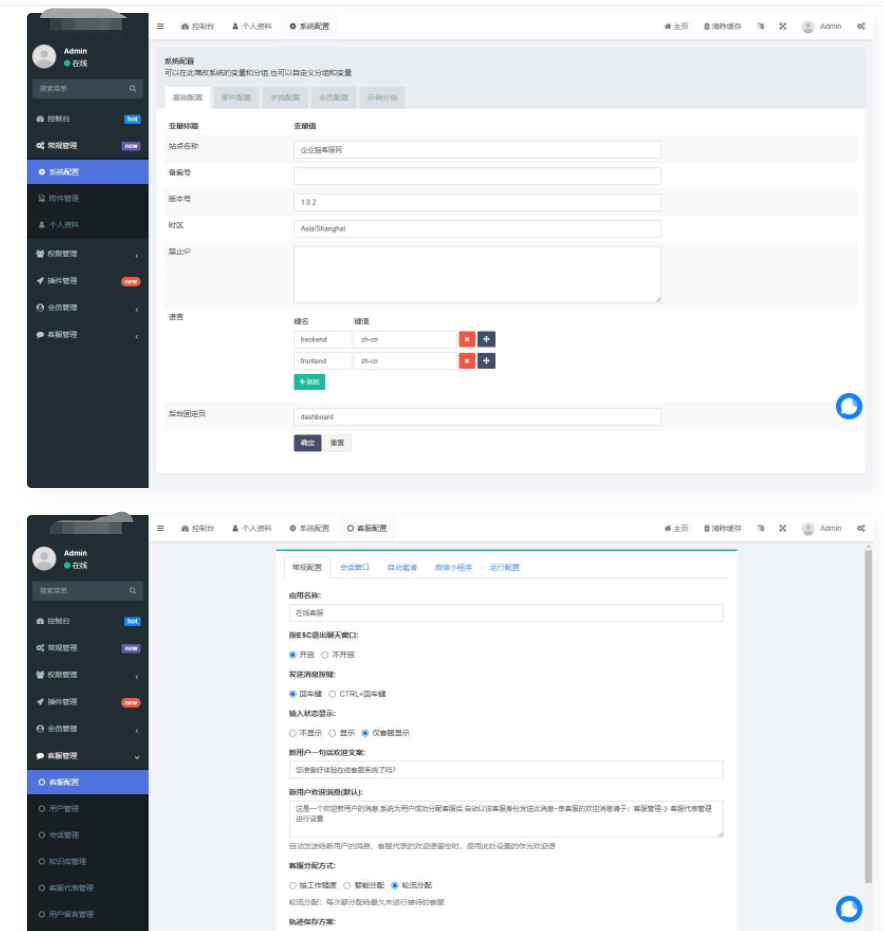The image size is (884, 931).
Task: Select the CTRL+回车键 send option
Action: click(x=333, y=694)
